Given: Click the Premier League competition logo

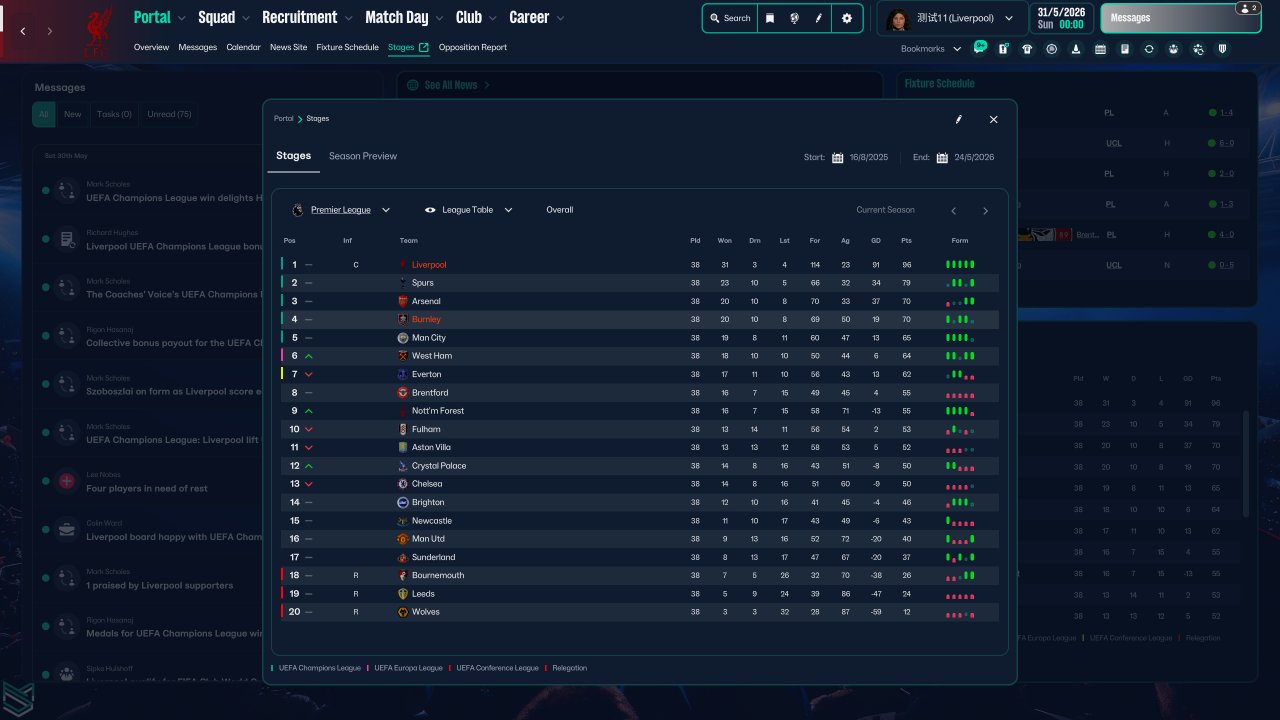Looking at the screenshot, I should pyautogui.click(x=297, y=210).
